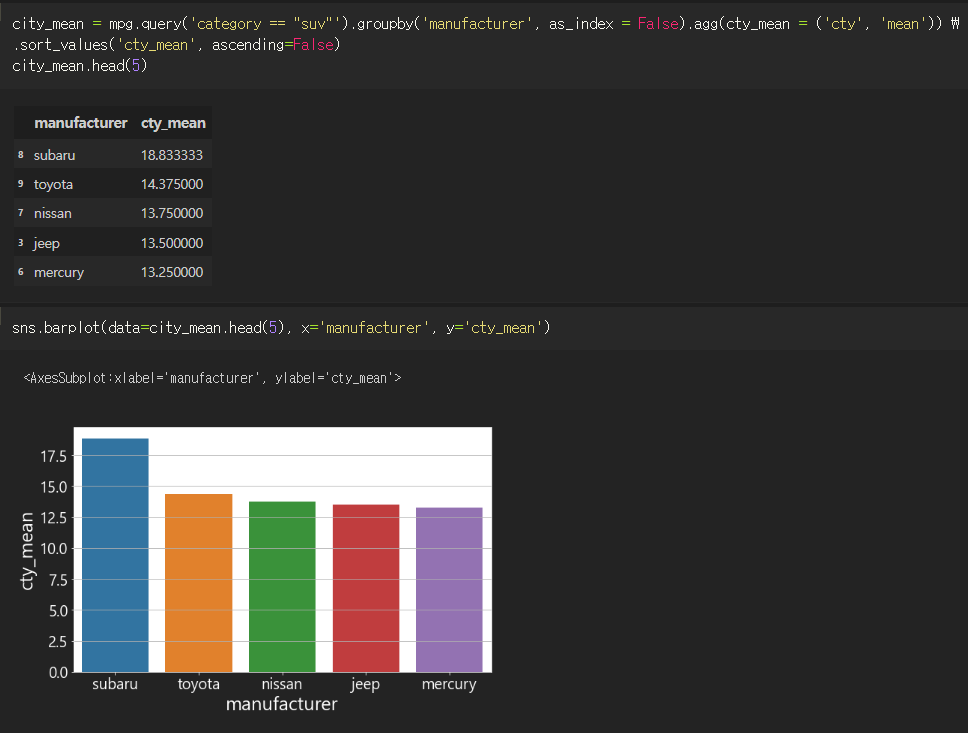Click the value 18.833333
This screenshot has height=733, width=968.
[172, 155]
